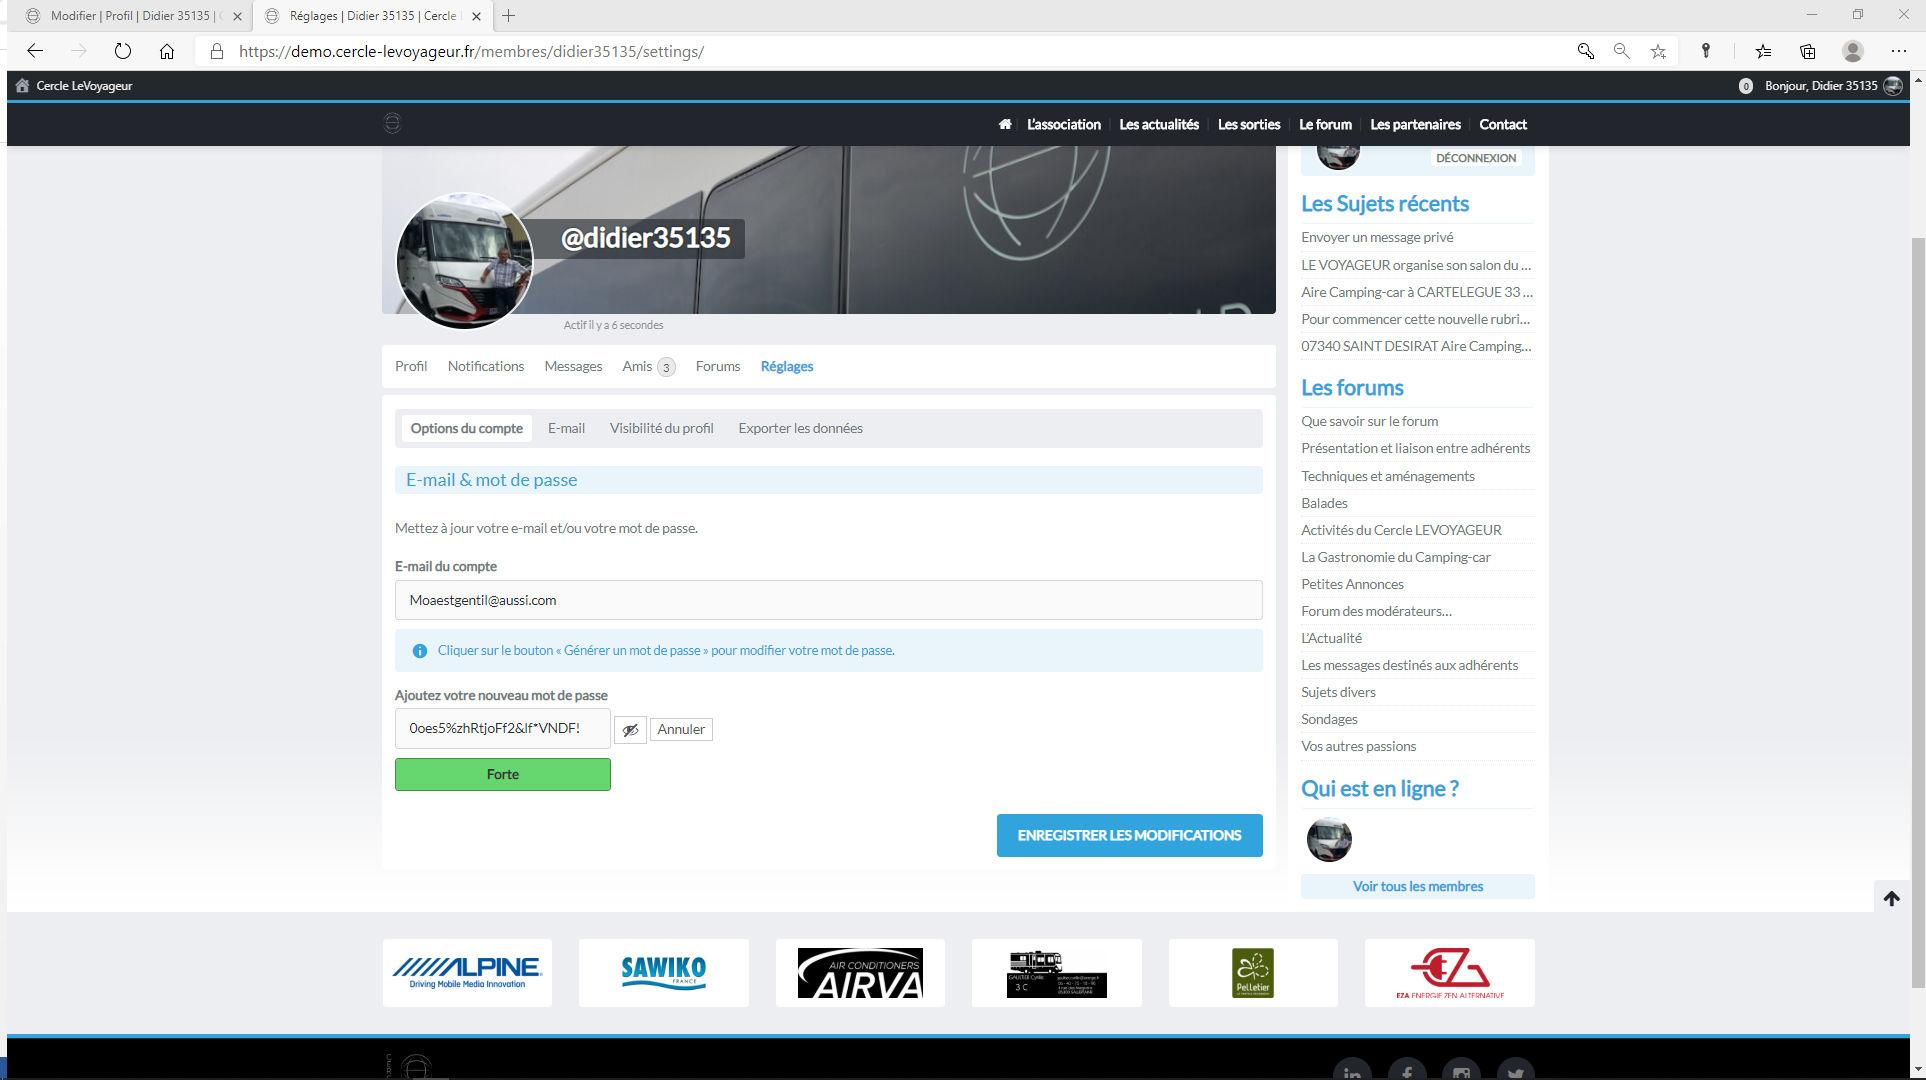Screen dimensions: 1926x1080
Task: Click the notification counter bubble
Action: coord(1746,86)
